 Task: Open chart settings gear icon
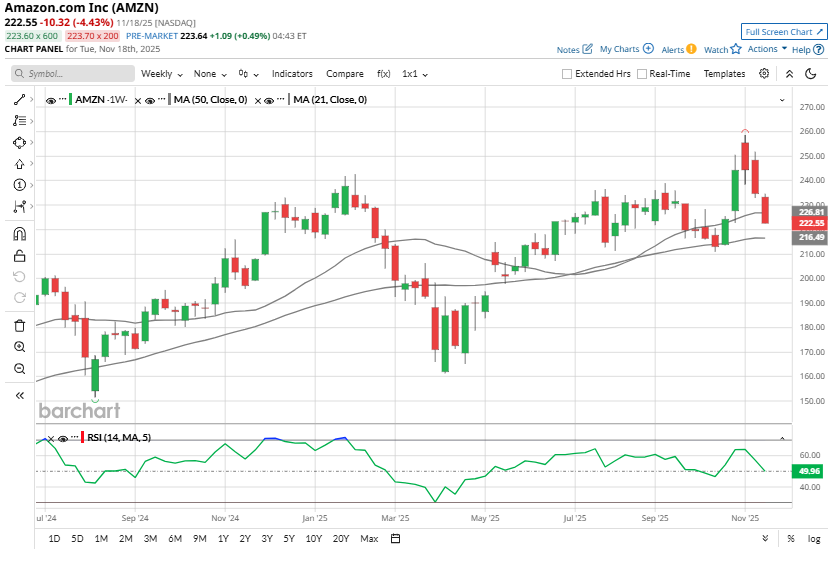click(x=764, y=73)
